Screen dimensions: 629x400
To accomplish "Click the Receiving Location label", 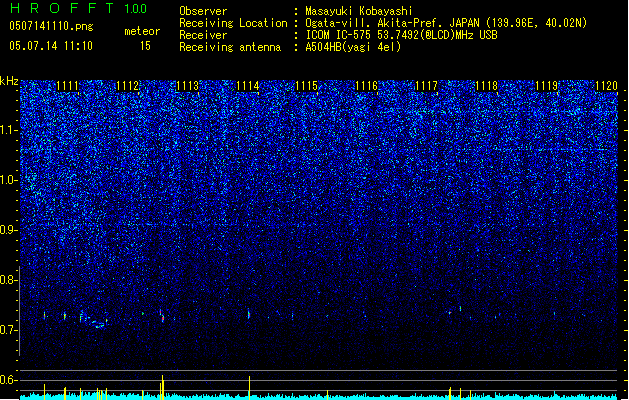I will [233, 23].
